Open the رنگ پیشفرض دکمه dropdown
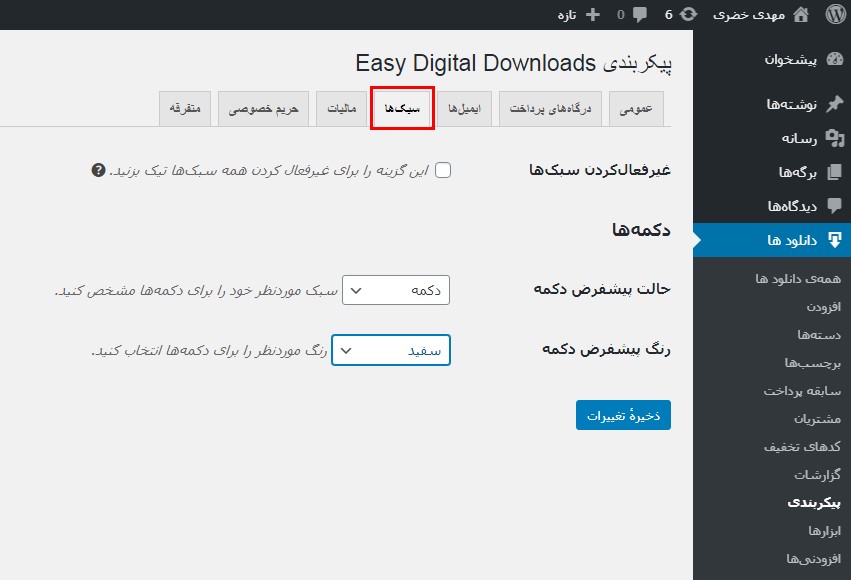Viewport: 851px width, 580px height. [x=391, y=350]
